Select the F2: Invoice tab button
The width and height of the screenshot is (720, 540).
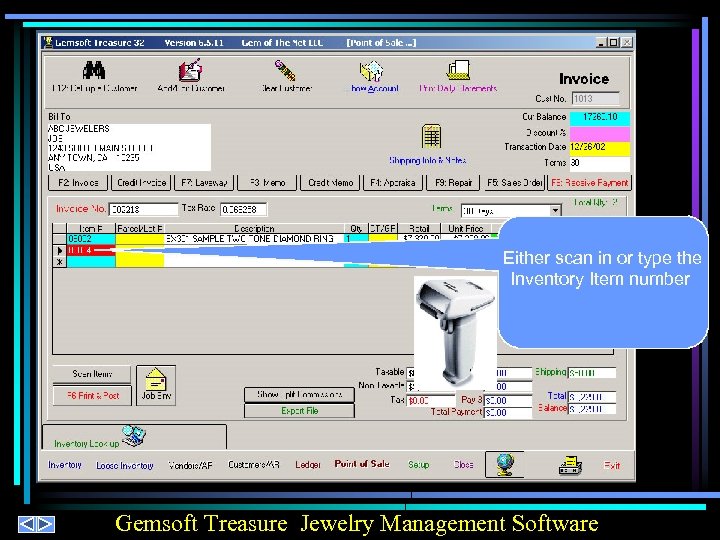pos(78,183)
